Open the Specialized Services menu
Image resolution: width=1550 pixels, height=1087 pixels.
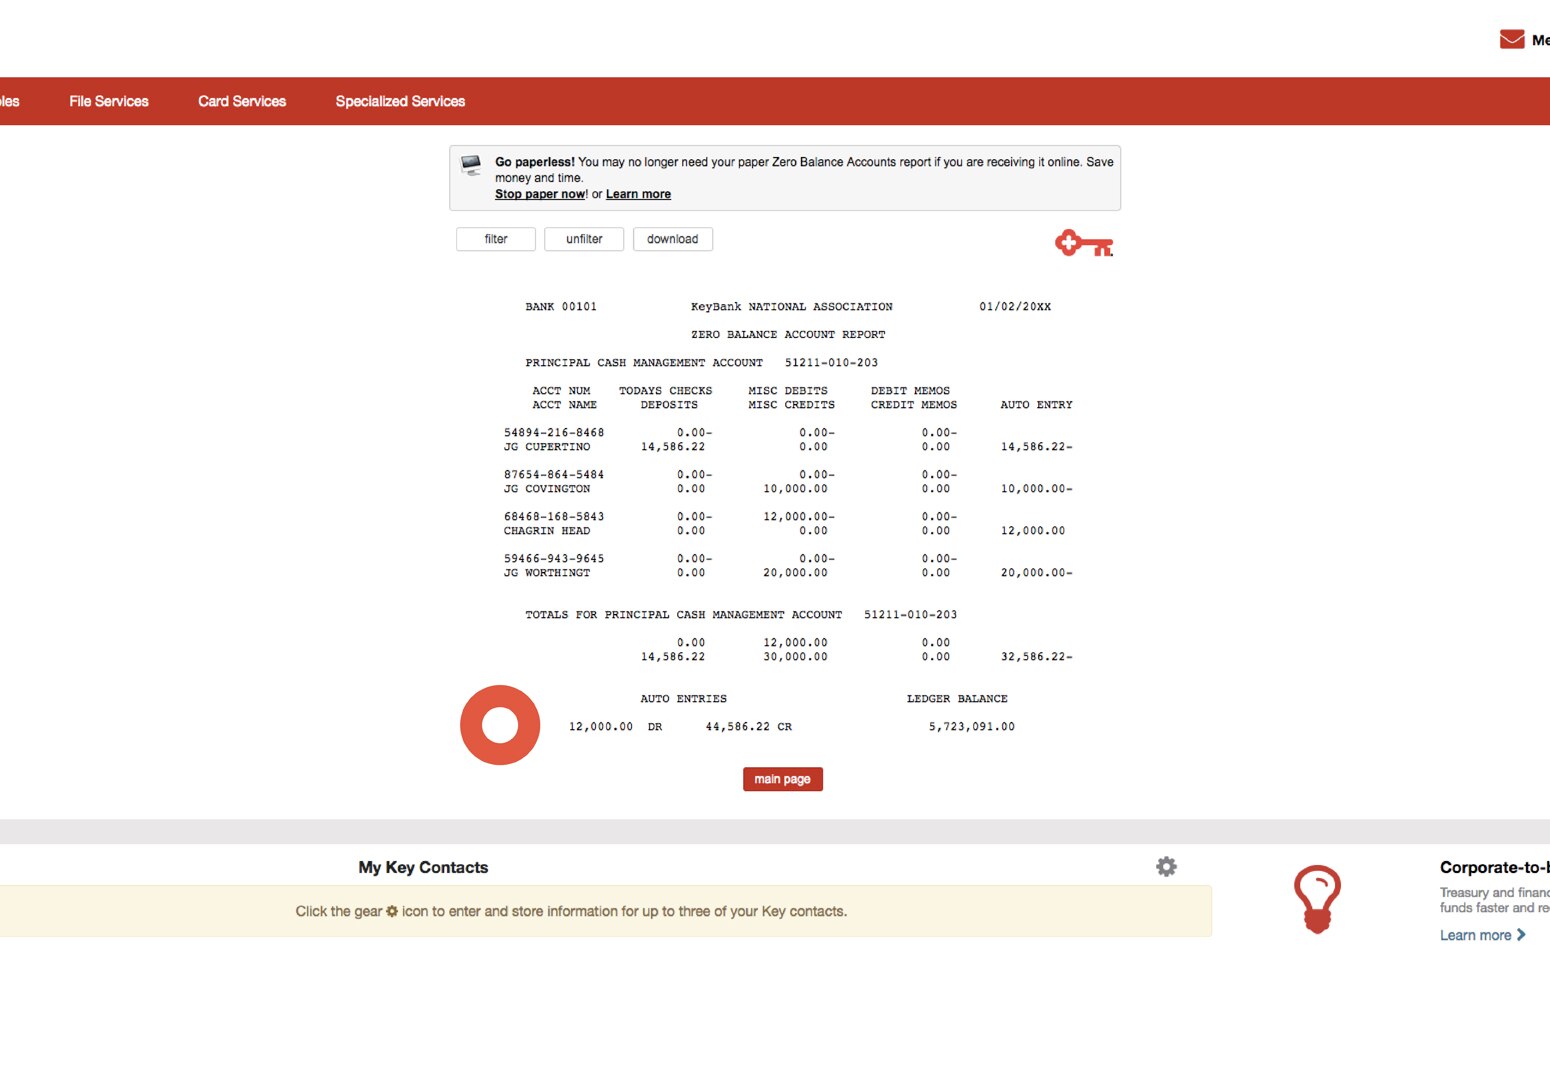click(399, 100)
